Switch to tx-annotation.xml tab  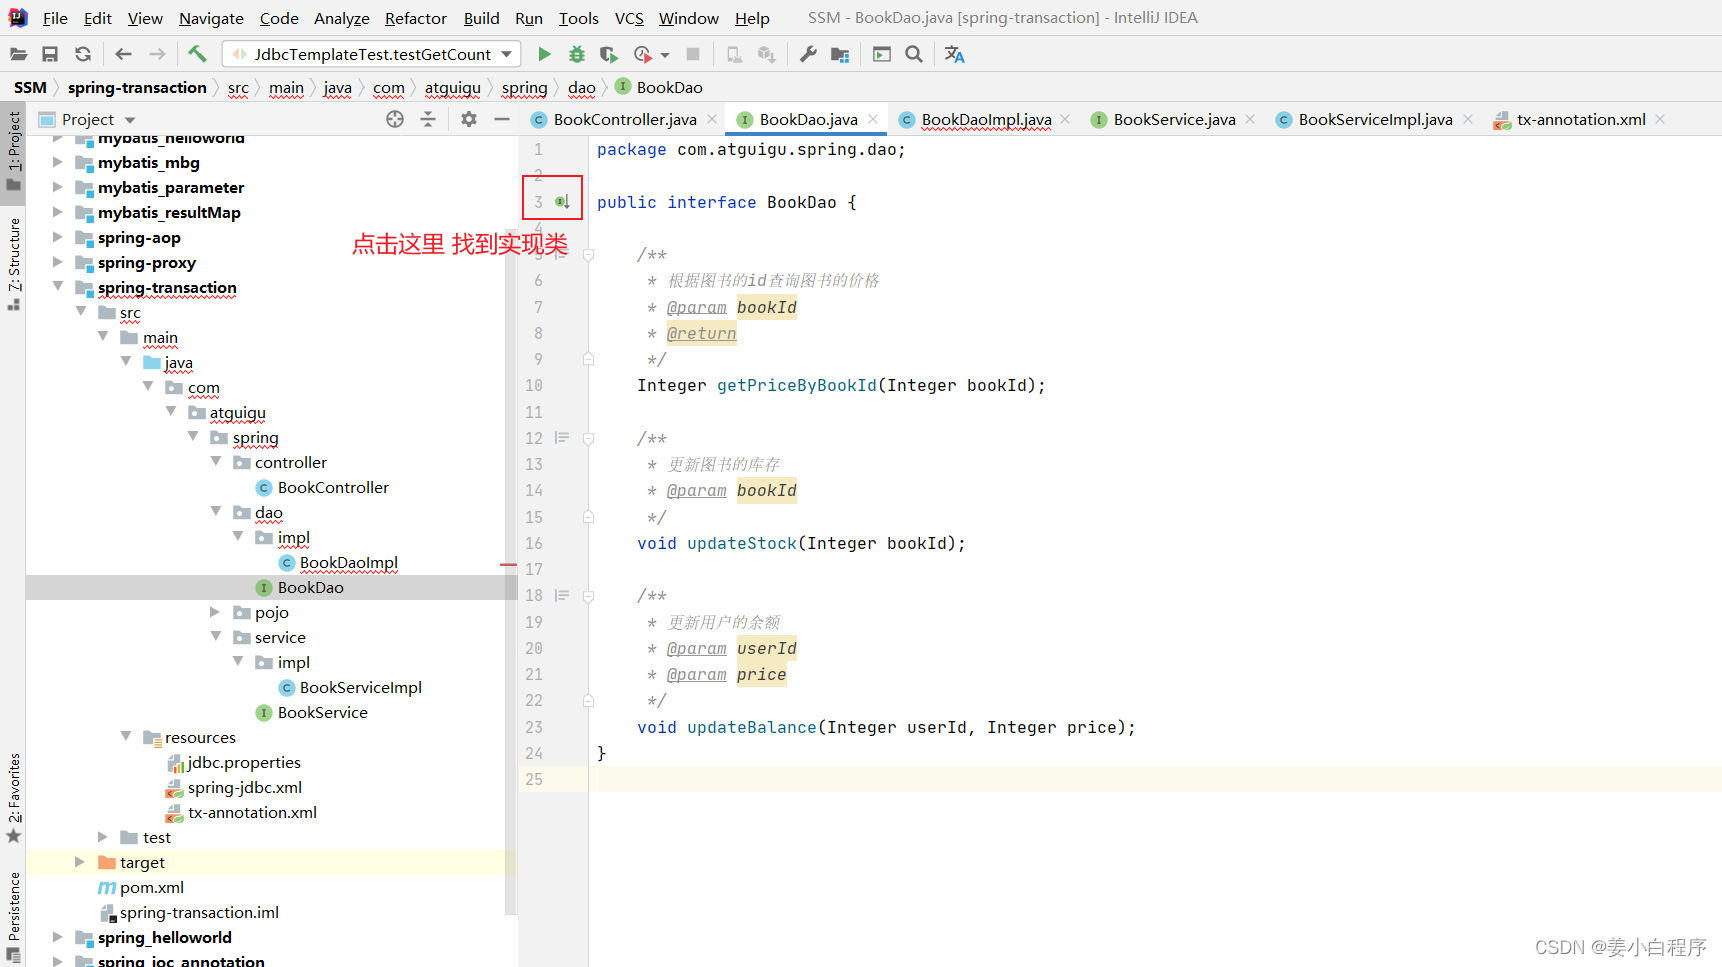pyautogui.click(x=1580, y=119)
